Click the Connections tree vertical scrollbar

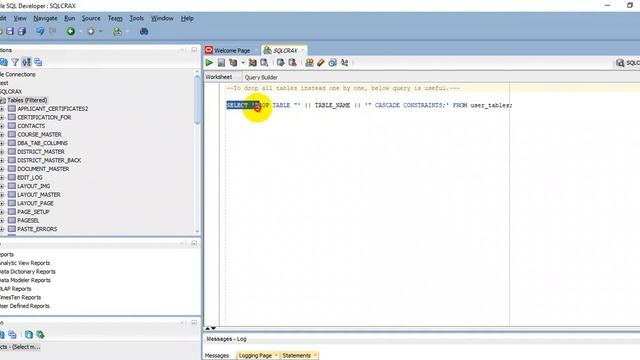197,100
